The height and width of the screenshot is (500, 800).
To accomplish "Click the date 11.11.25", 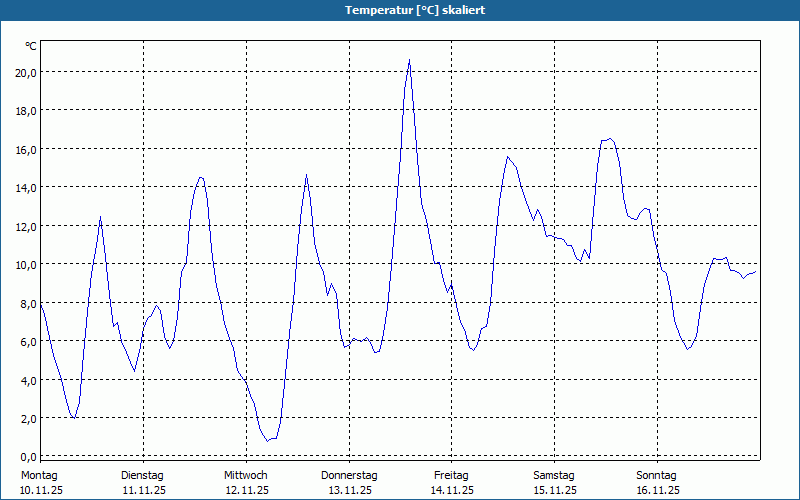I will 144,490.
